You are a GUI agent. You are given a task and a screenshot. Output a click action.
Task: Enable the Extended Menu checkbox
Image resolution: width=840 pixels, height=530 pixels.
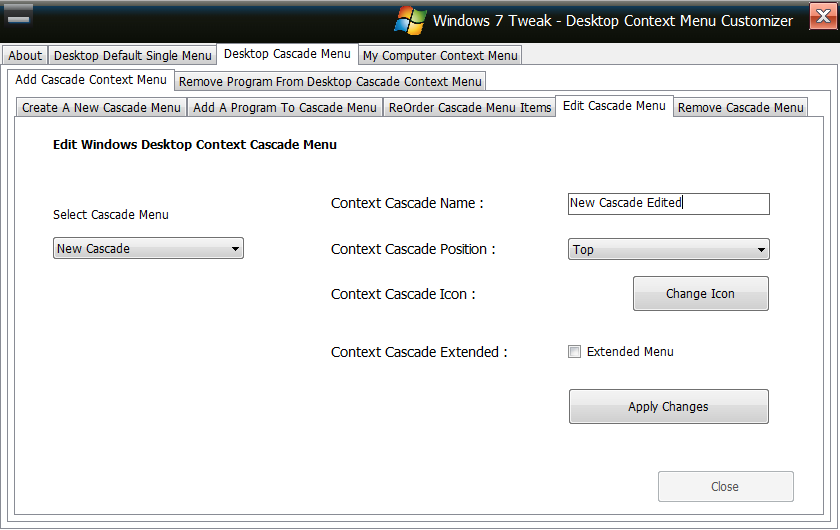(x=574, y=352)
